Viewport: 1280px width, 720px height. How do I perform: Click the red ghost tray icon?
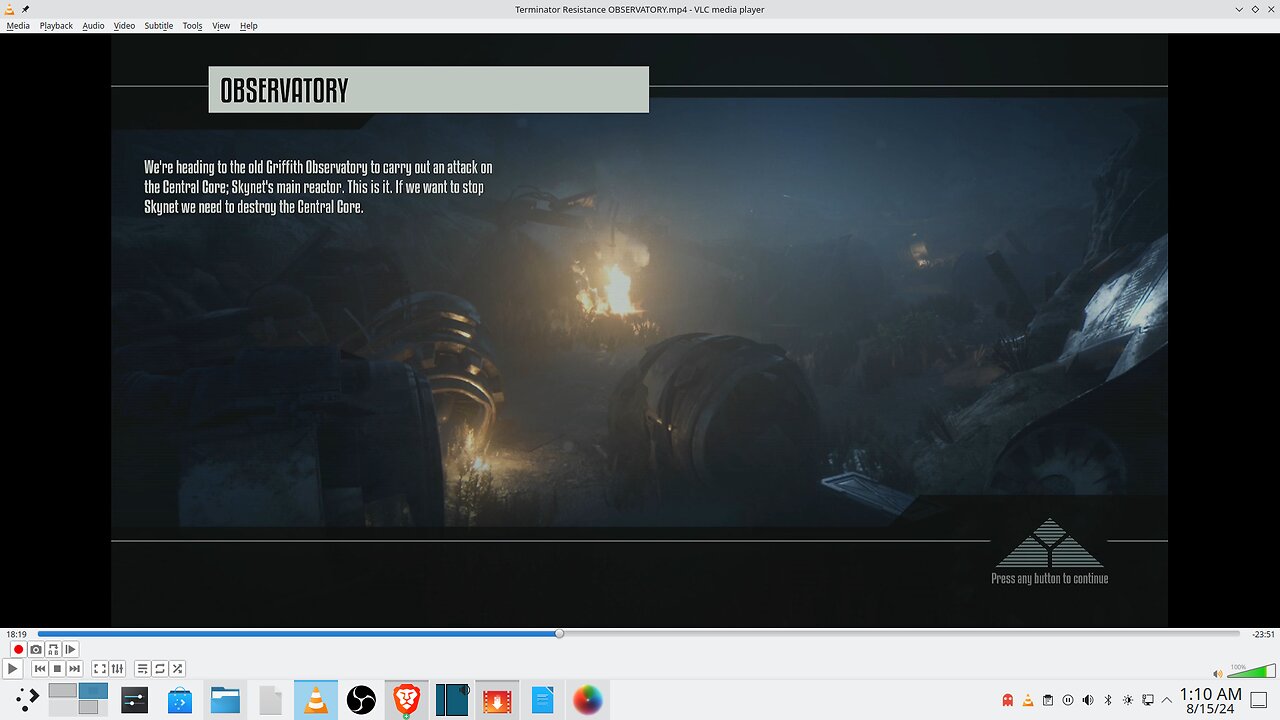(x=1008, y=700)
